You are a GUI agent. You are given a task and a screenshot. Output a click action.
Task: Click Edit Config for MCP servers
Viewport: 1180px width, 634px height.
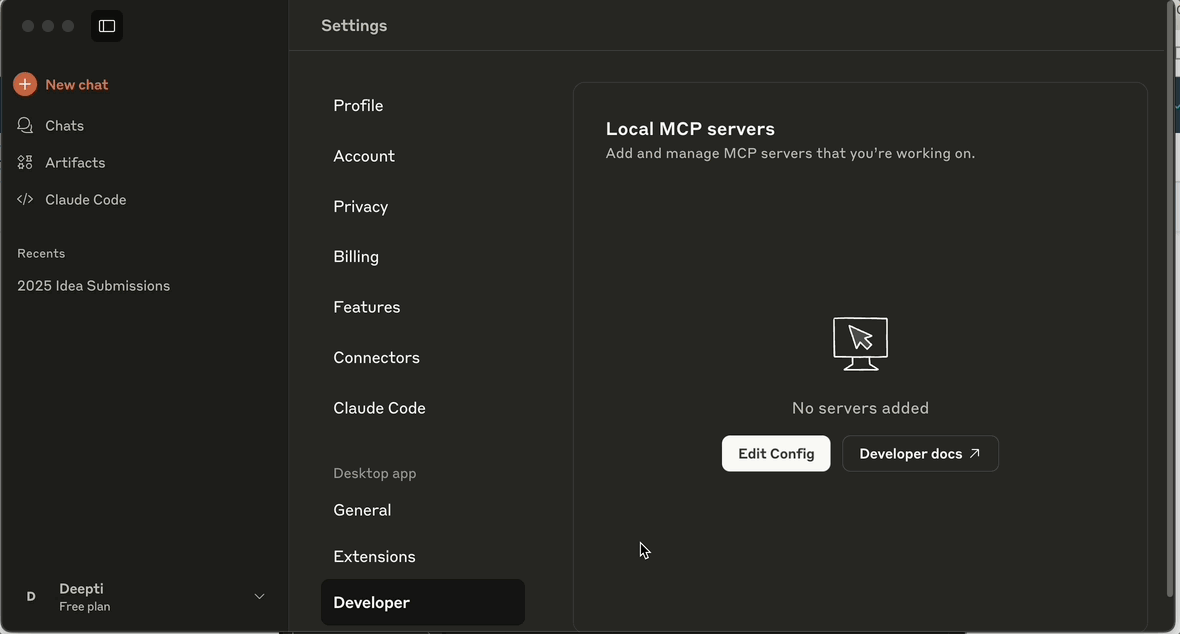[776, 453]
